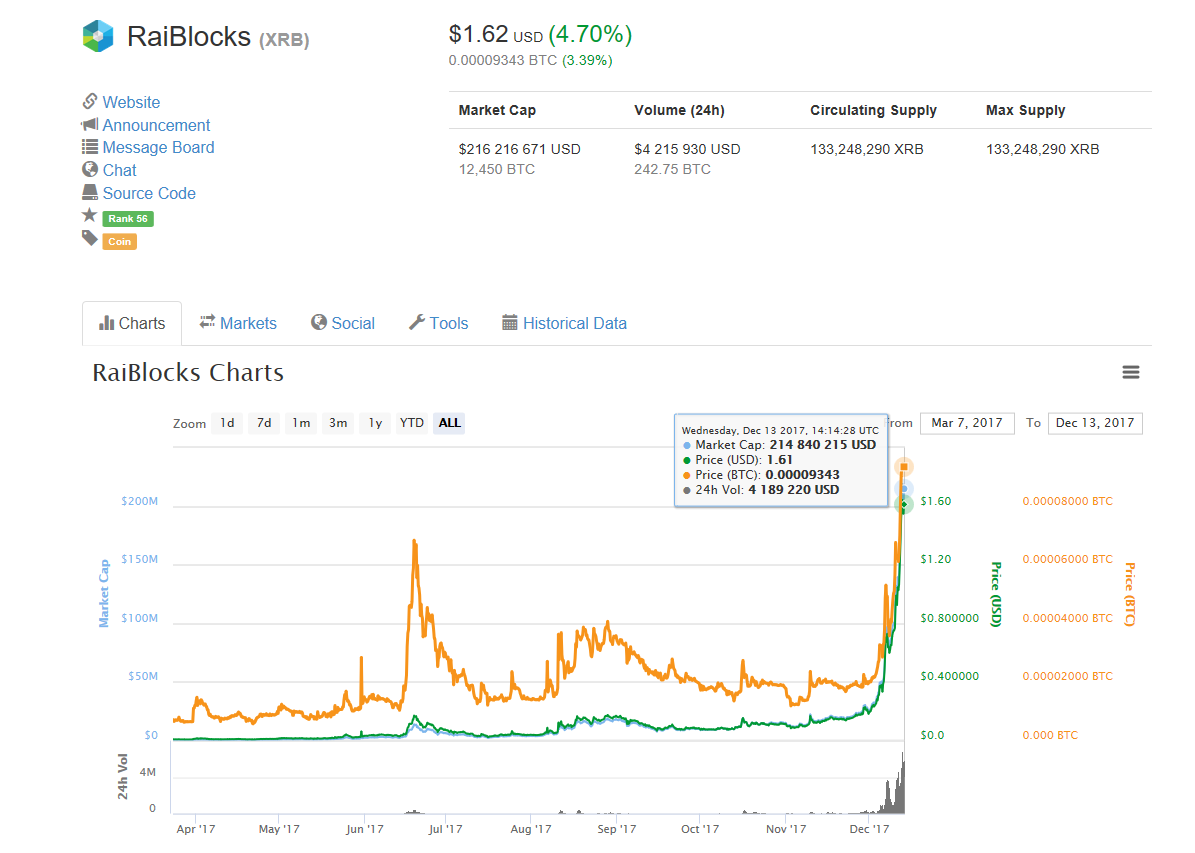Click the globe icon beside Chat
Screen dimensions: 1195x853
[x=90, y=169]
